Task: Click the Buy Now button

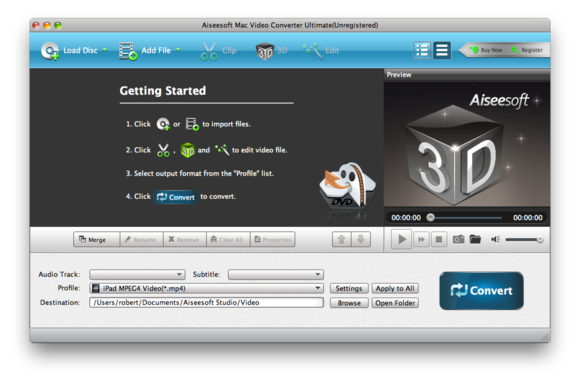Action: [487, 50]
